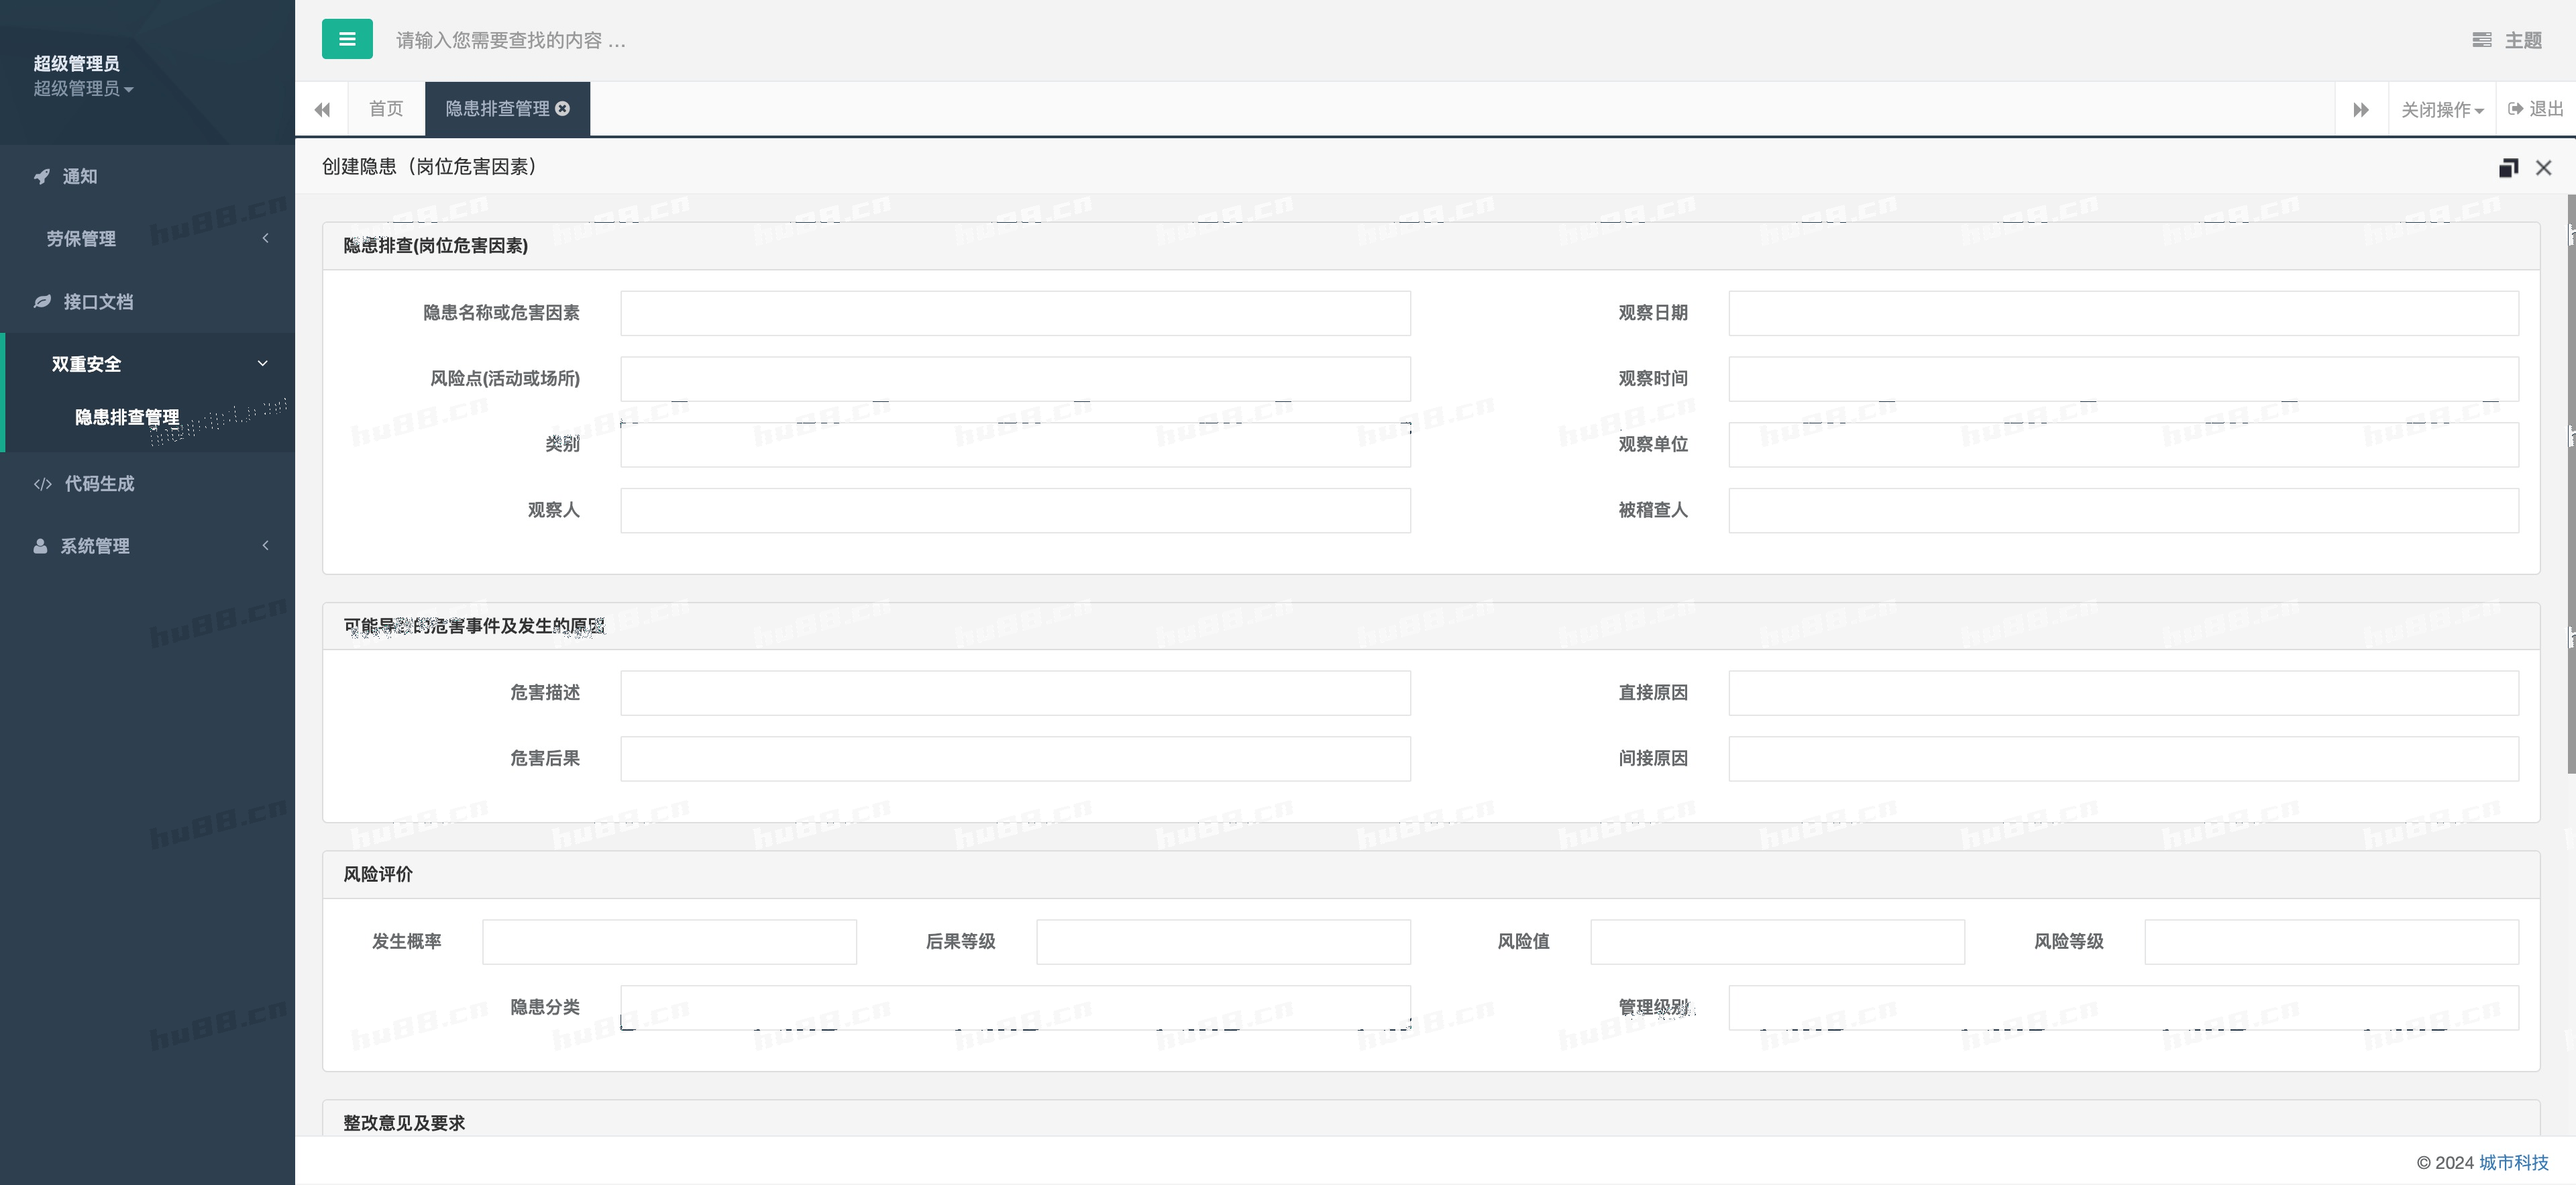Click the rewind tabs left arrow icon
The width and height of the screenshot is (2576, 1185).
coord(322,109)
